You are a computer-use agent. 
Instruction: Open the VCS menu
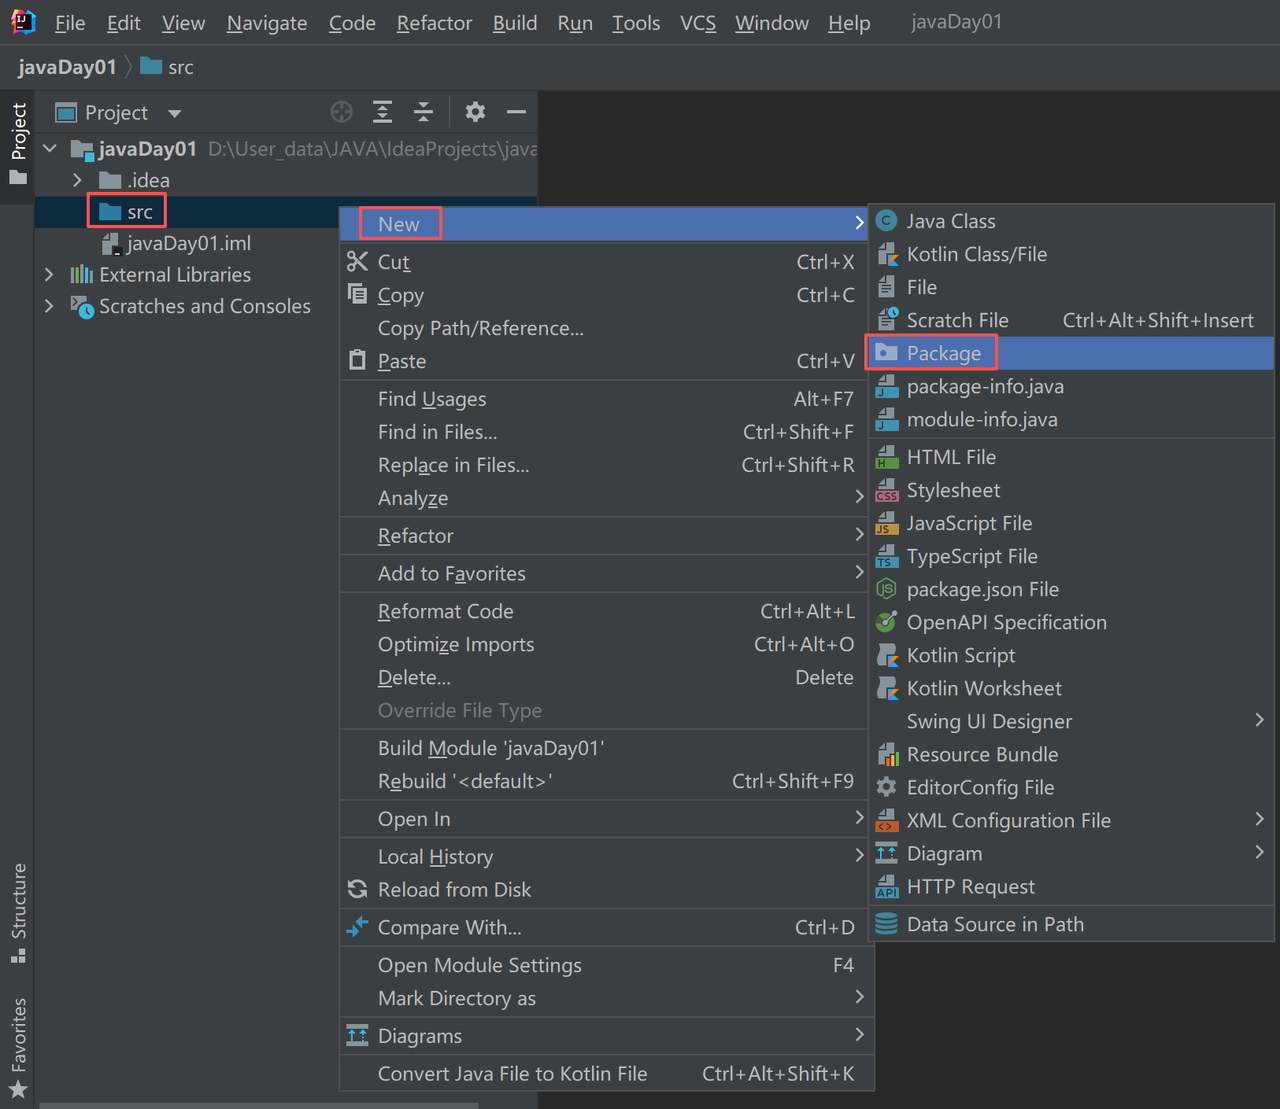tap(698, 22)
